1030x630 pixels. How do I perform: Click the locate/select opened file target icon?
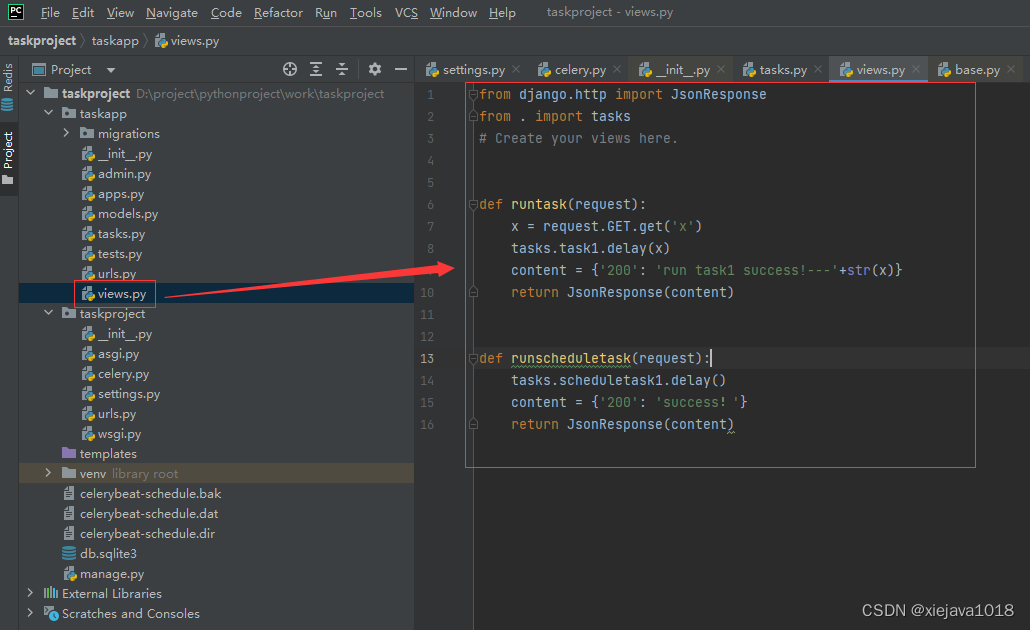290,69
